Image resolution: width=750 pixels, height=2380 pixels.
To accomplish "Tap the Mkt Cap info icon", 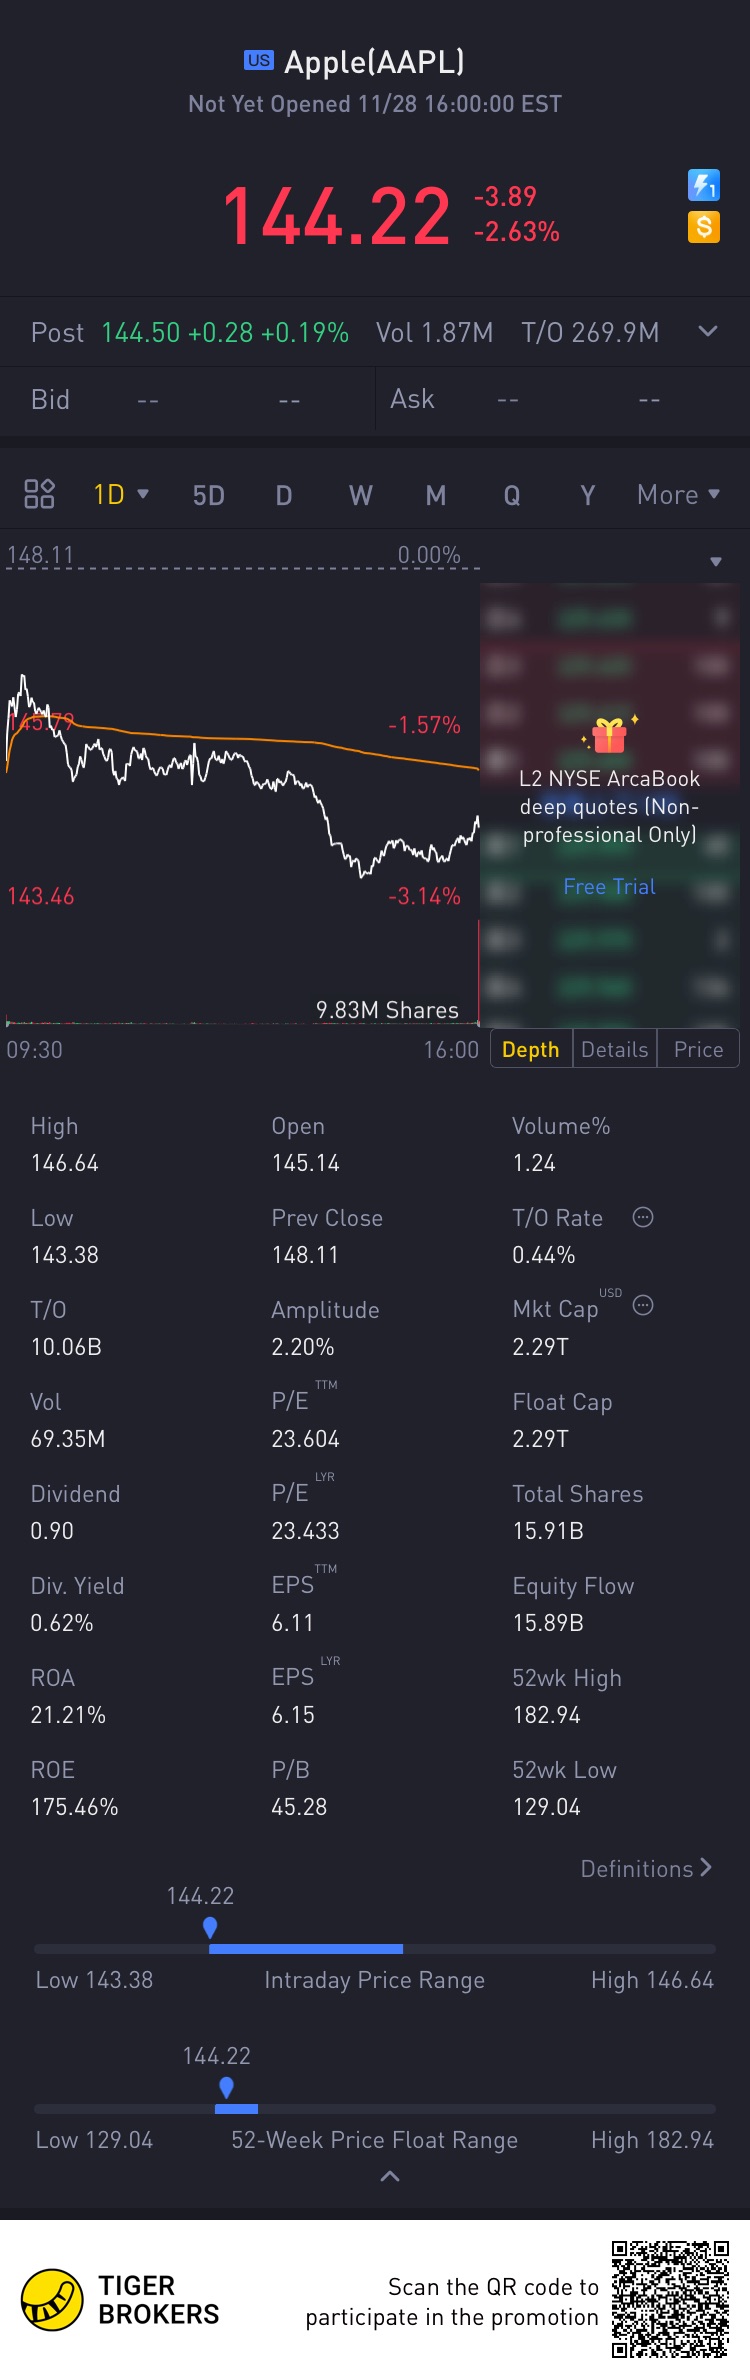I will click(x=643, y=1305).
